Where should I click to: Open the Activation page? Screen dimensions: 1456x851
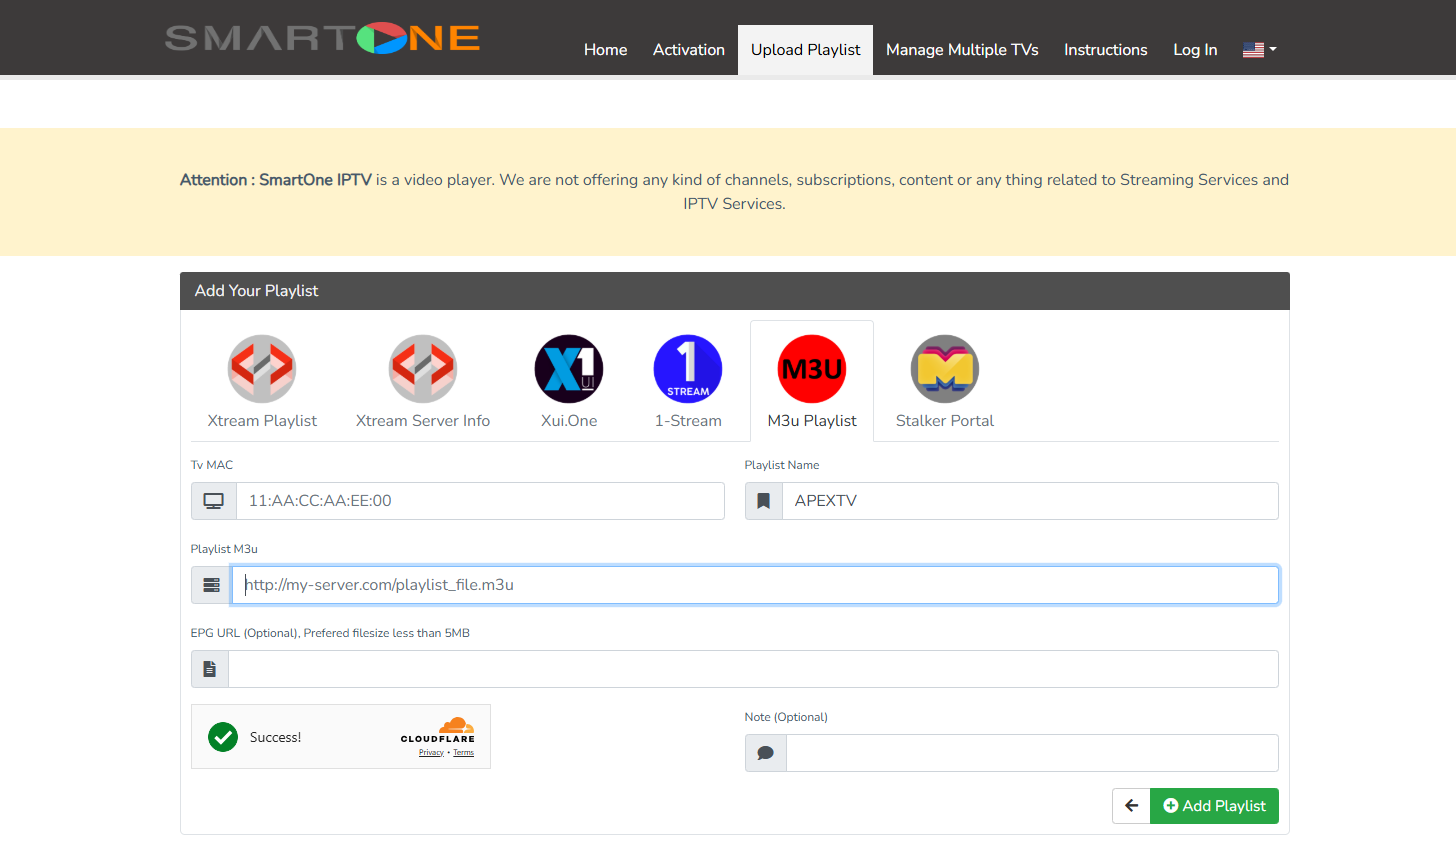coord(688,50)
